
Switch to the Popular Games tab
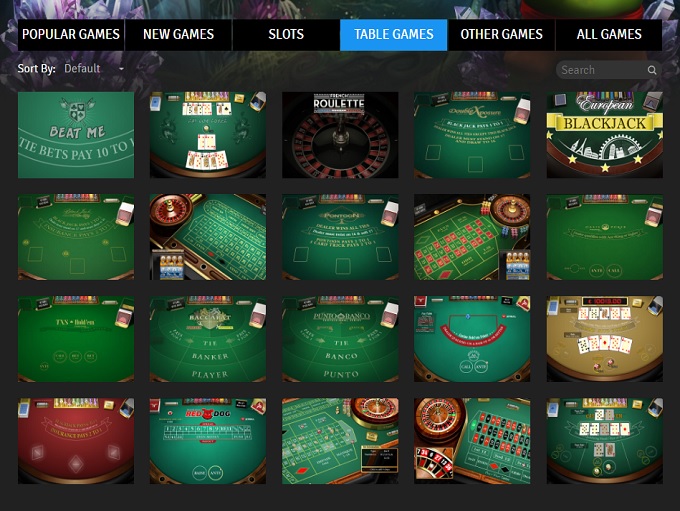[x=71, y=35]
